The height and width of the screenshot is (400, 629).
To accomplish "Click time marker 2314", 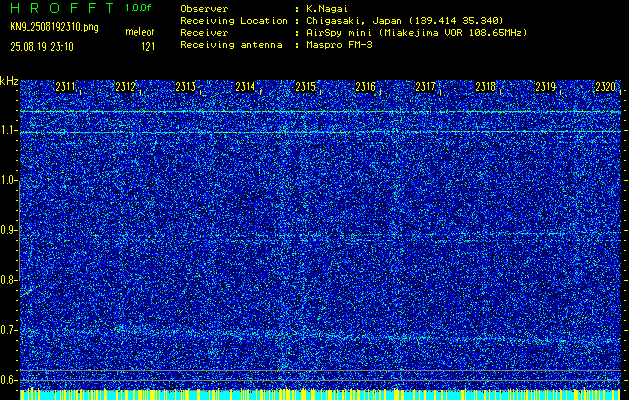I will click(x=245, y=87).
